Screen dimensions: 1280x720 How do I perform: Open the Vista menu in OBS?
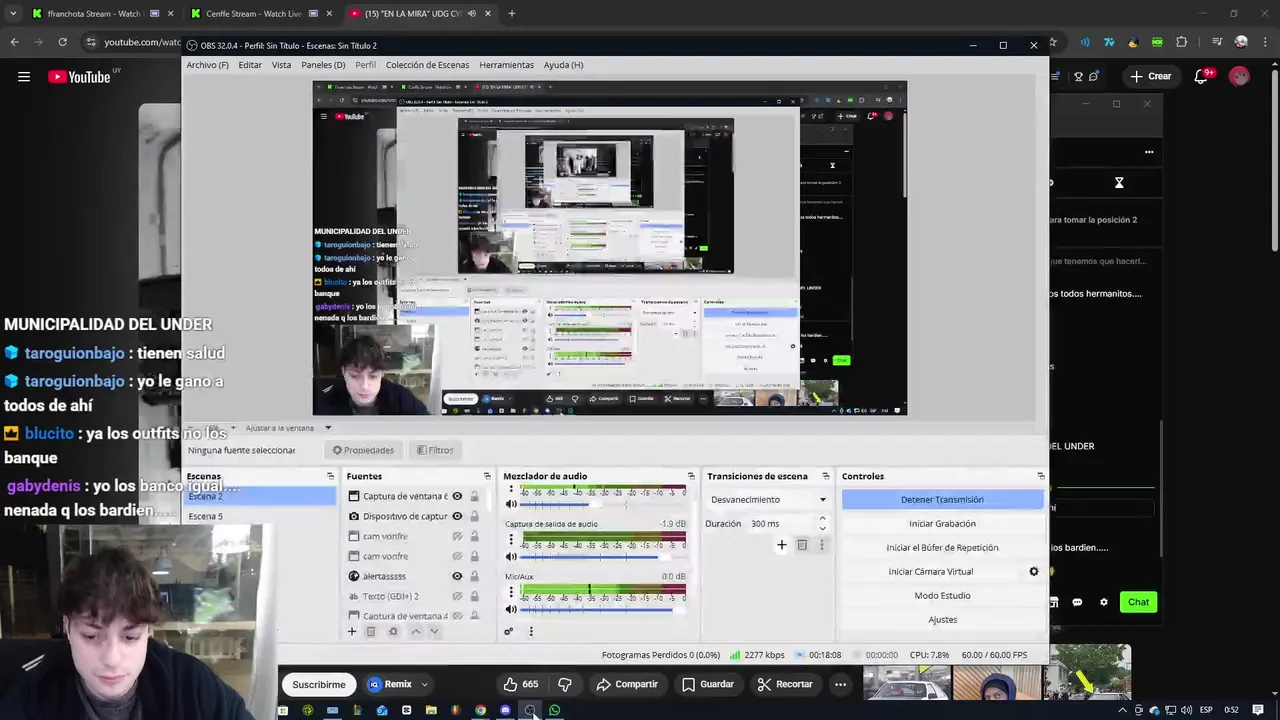click(281, 65)
